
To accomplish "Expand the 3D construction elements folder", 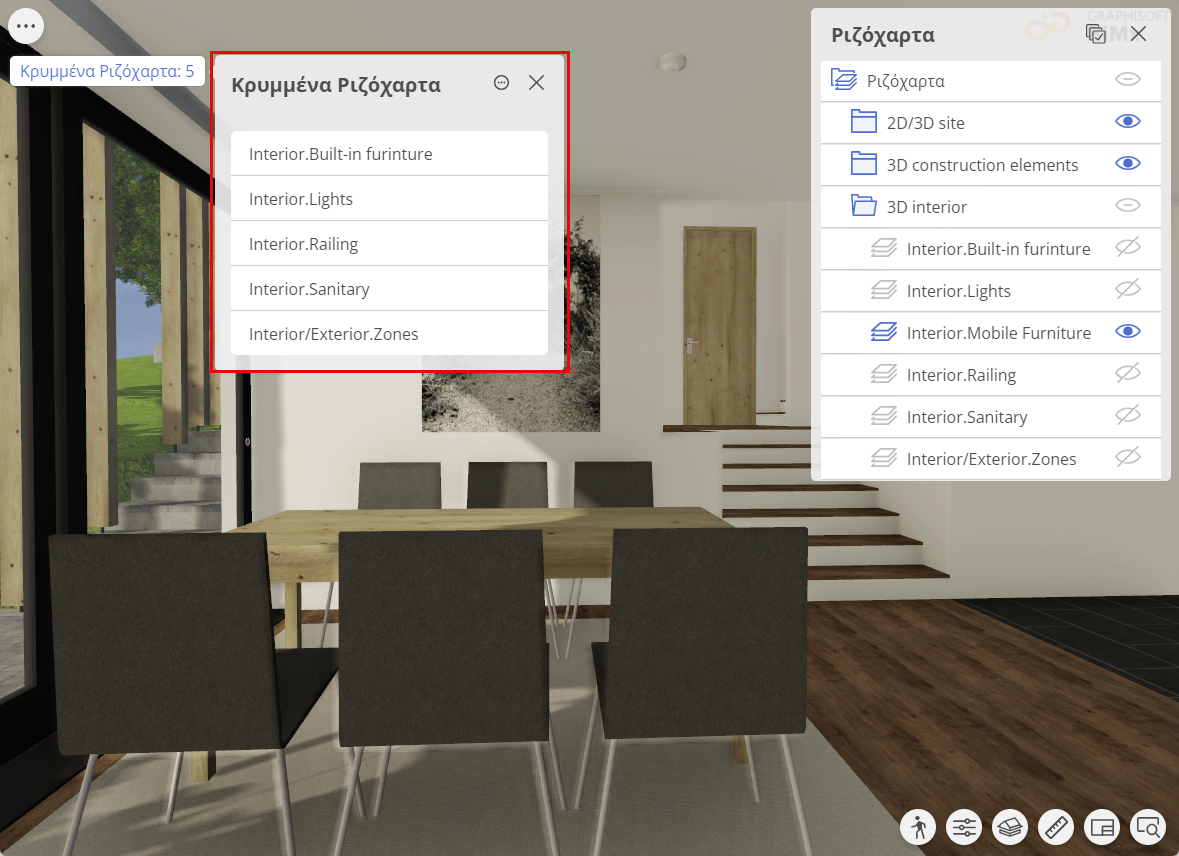I will point(863,164).
